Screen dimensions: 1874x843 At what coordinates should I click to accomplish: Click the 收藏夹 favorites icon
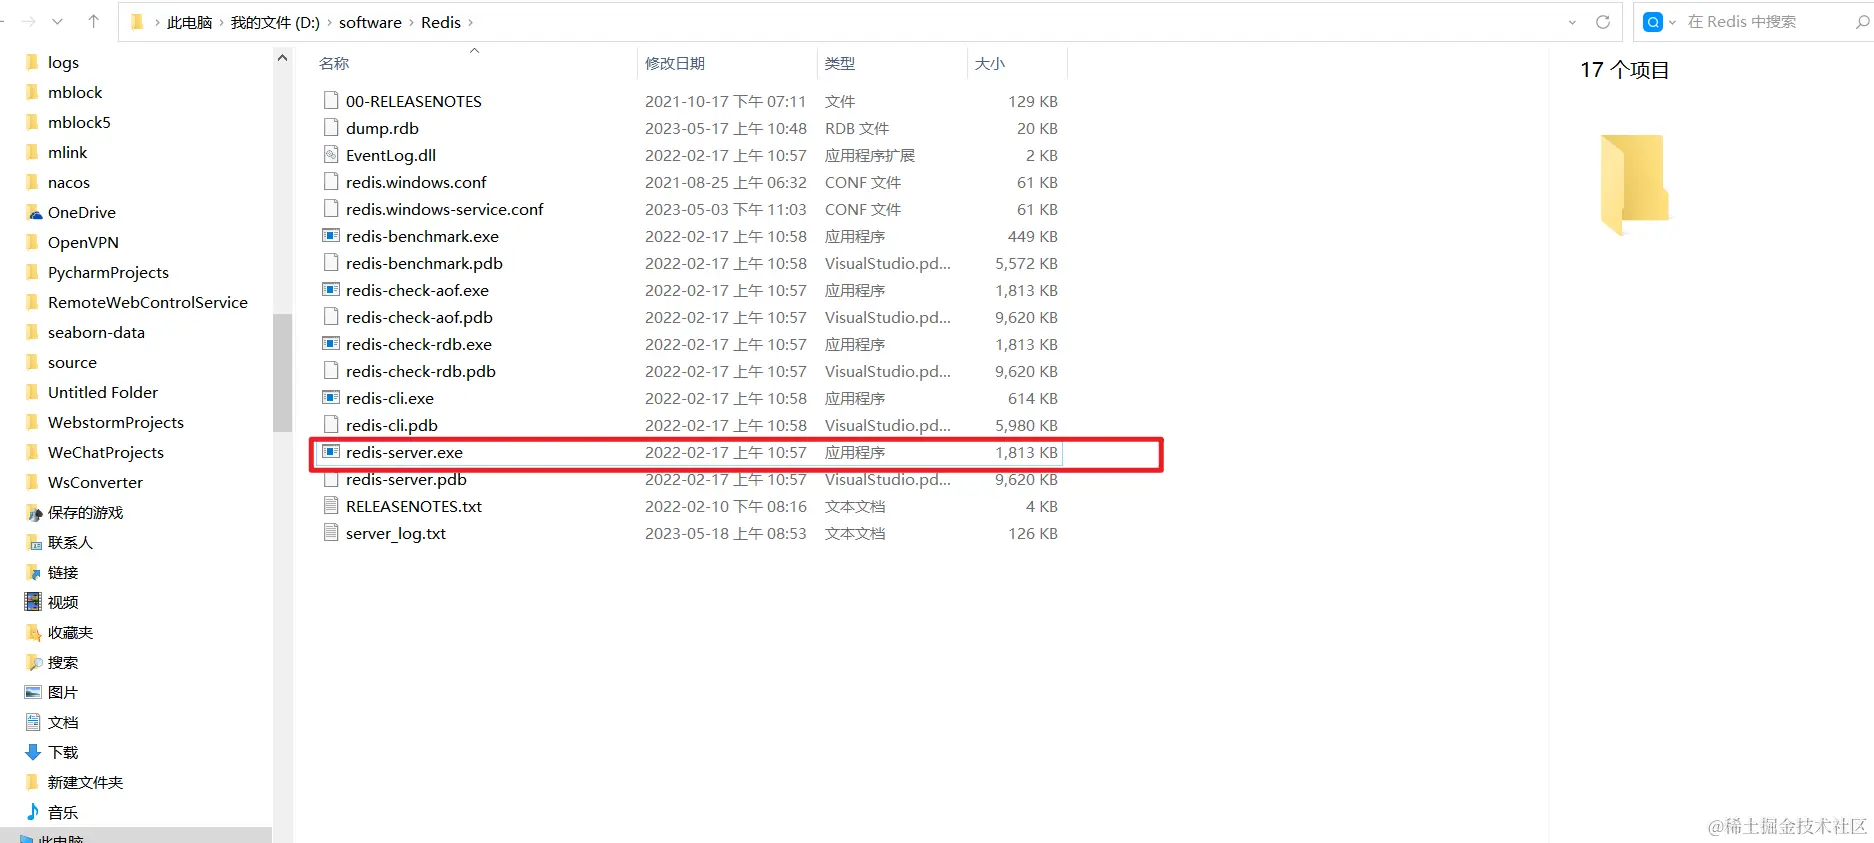click(34, 632)
